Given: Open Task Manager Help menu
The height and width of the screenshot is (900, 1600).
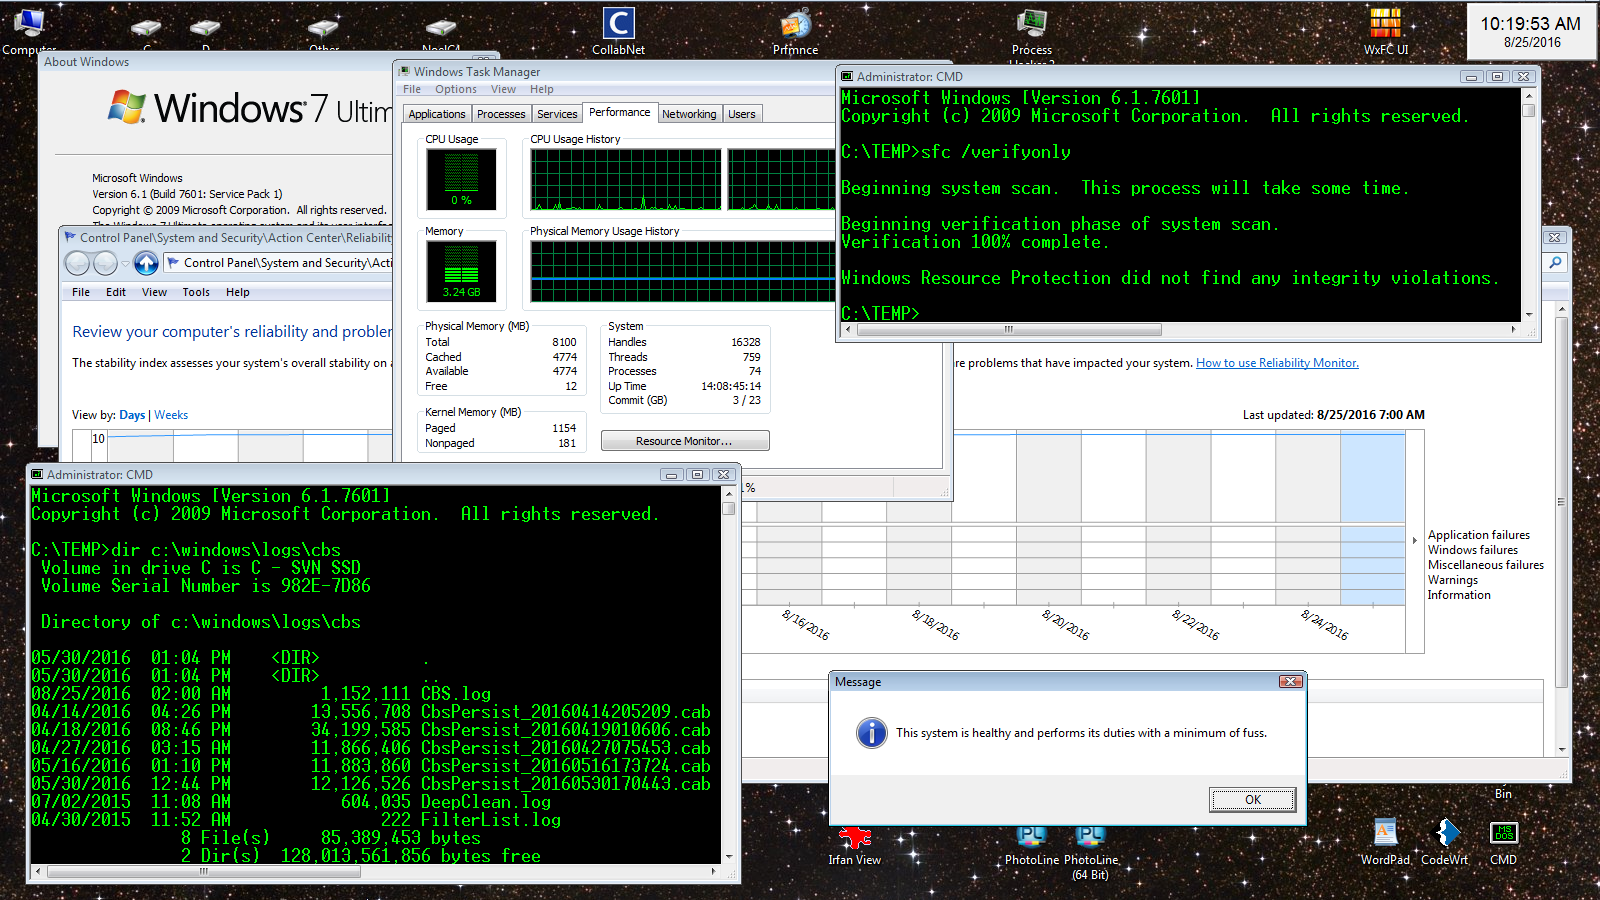Looking at the screenshot, I should pos(541,89).
